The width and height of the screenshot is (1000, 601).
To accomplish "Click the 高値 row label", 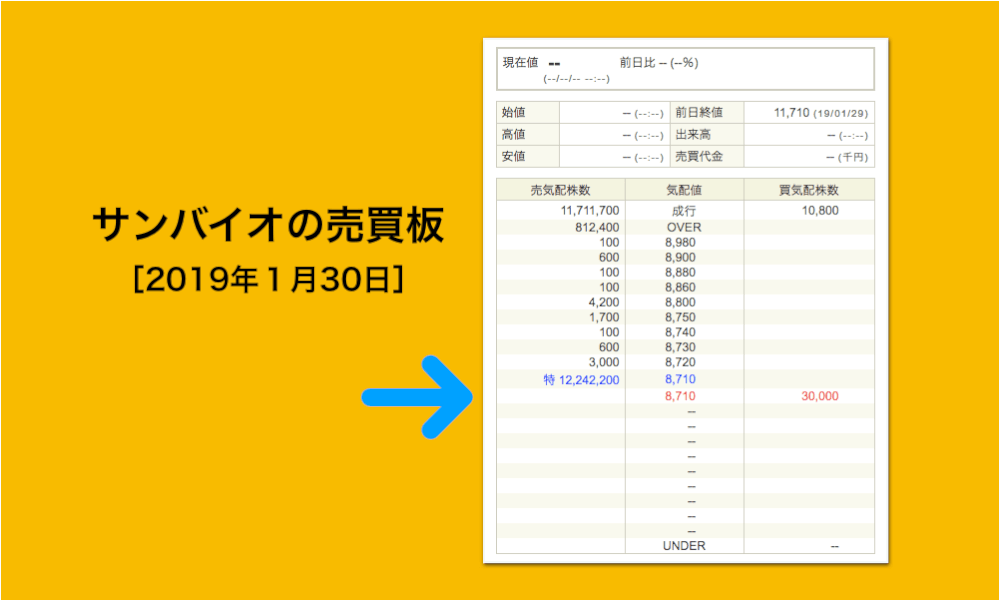I will pos(514,135).
